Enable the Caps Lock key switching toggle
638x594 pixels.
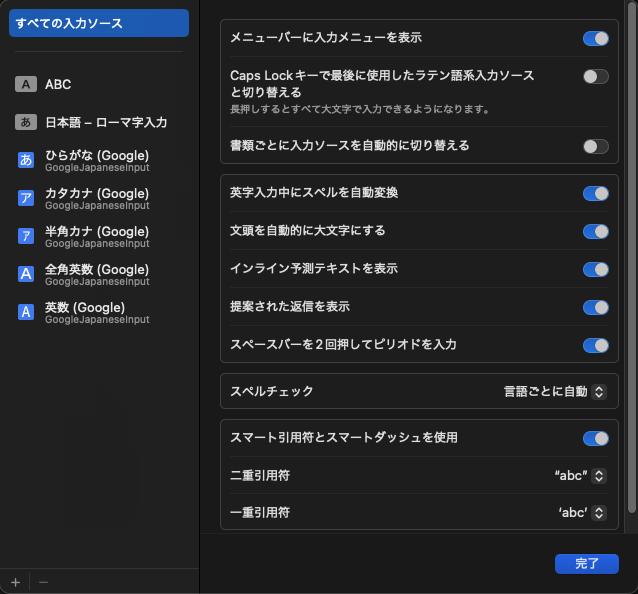point(595,76)
